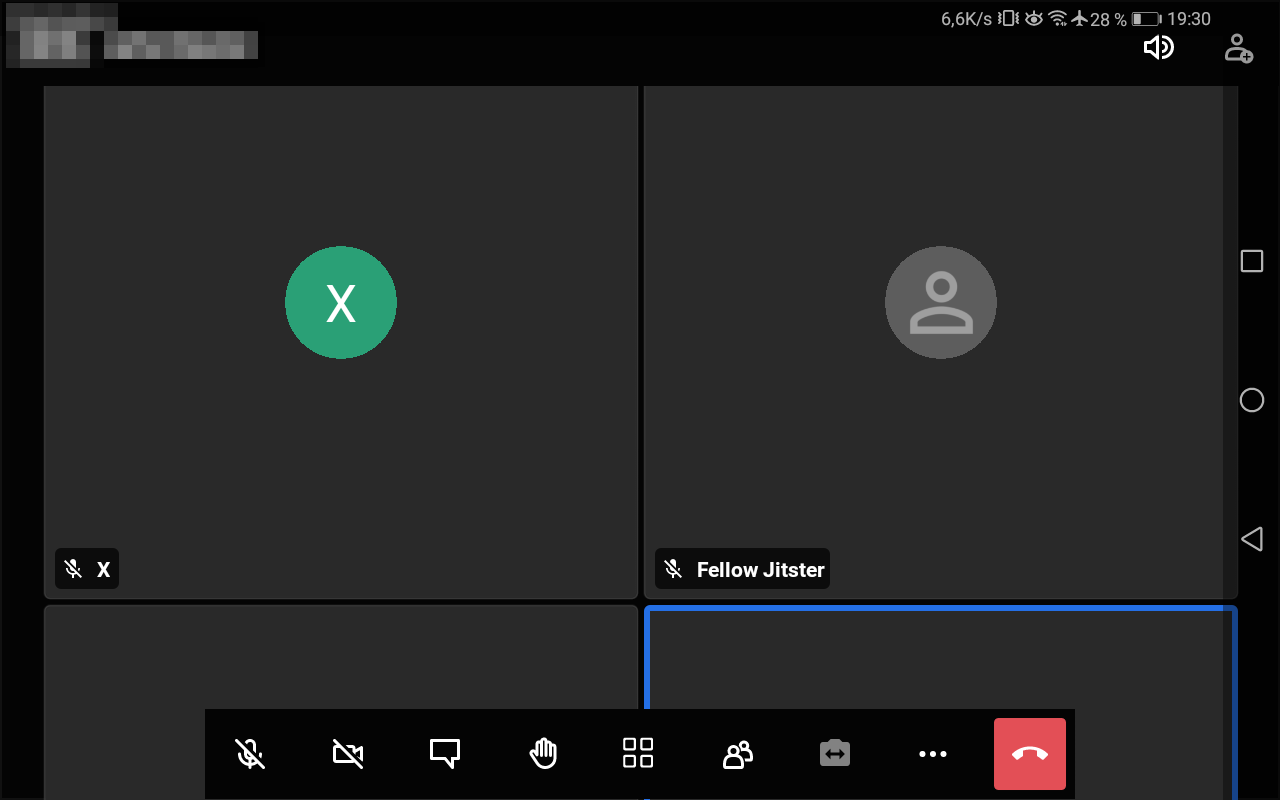Mute your microphone
The height and width of the screenshot is (800, 1280).
[x=248, y=753]
